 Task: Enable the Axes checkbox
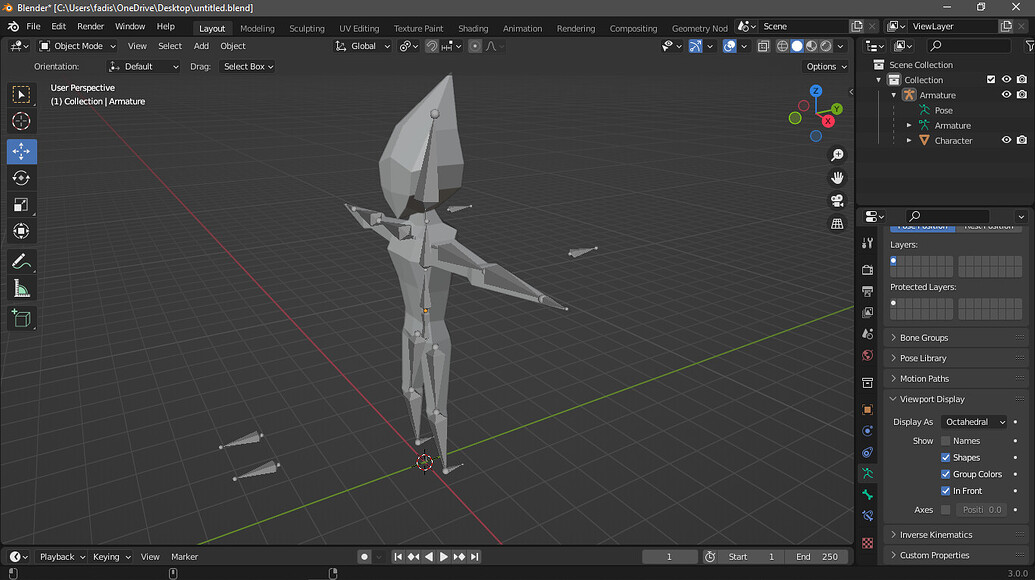[945, 509]
